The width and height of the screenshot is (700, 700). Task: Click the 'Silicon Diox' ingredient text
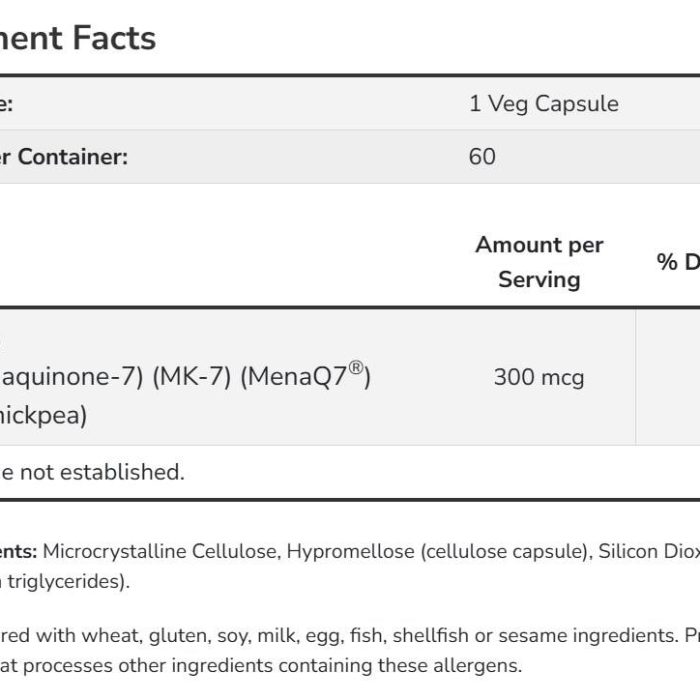click(x=649, y=551)
